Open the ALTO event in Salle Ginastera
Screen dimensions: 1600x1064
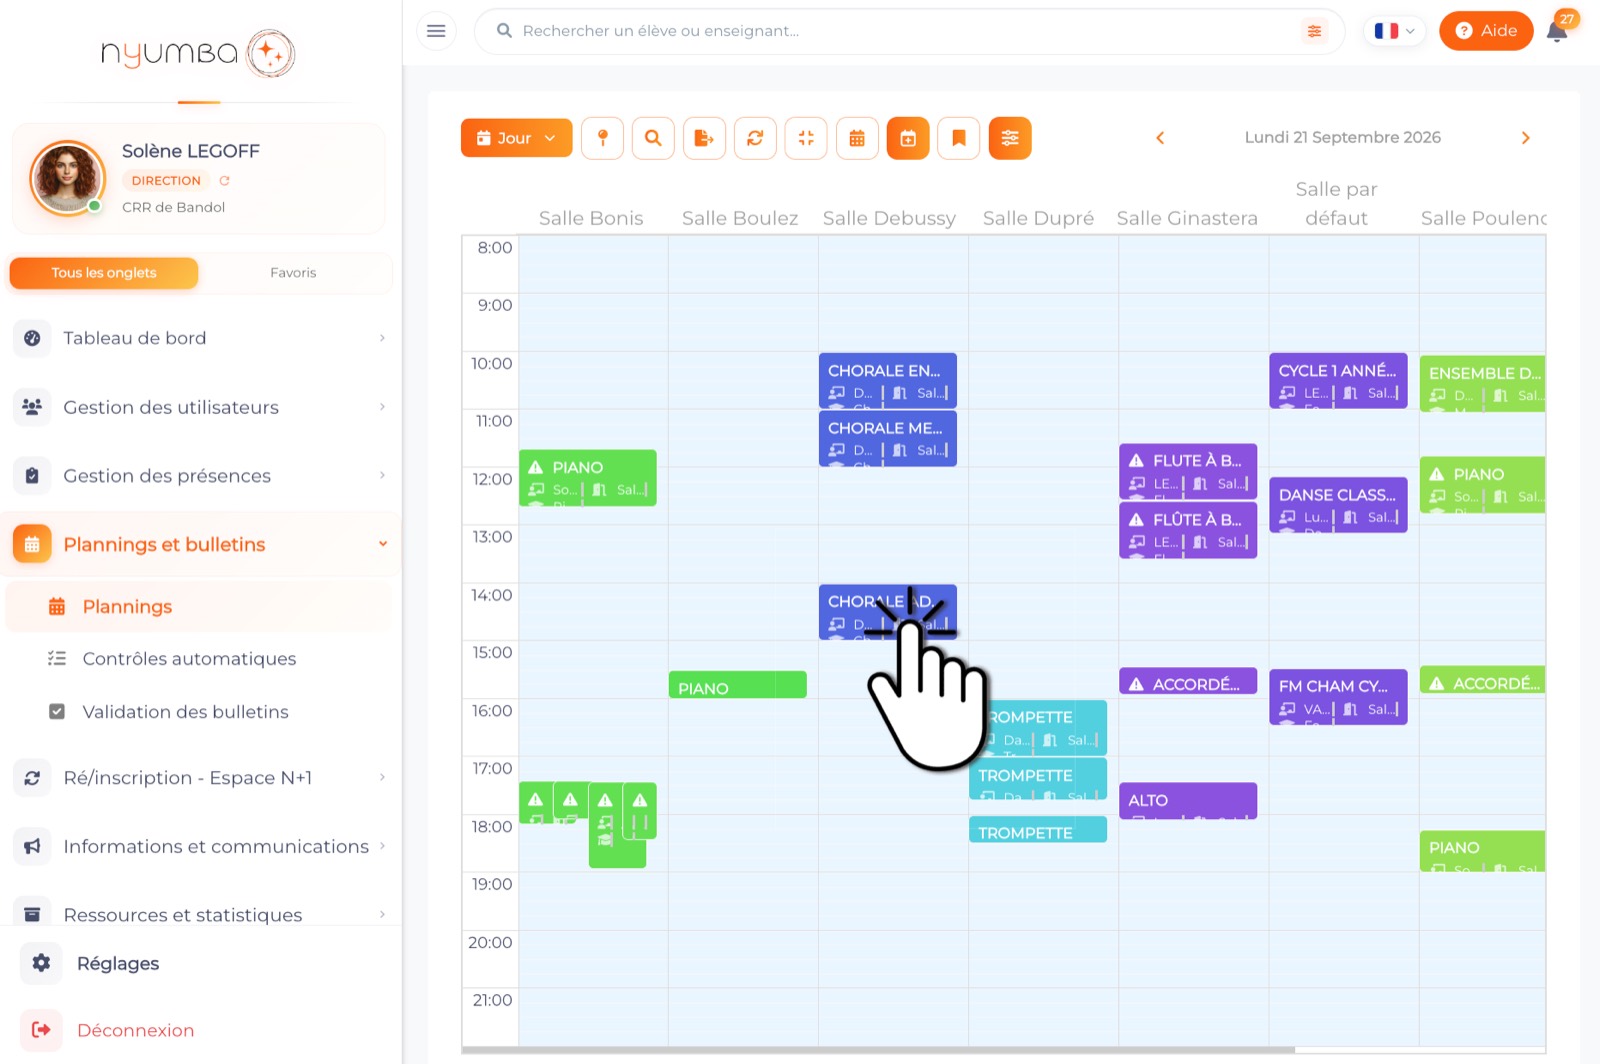point(1188,800)
